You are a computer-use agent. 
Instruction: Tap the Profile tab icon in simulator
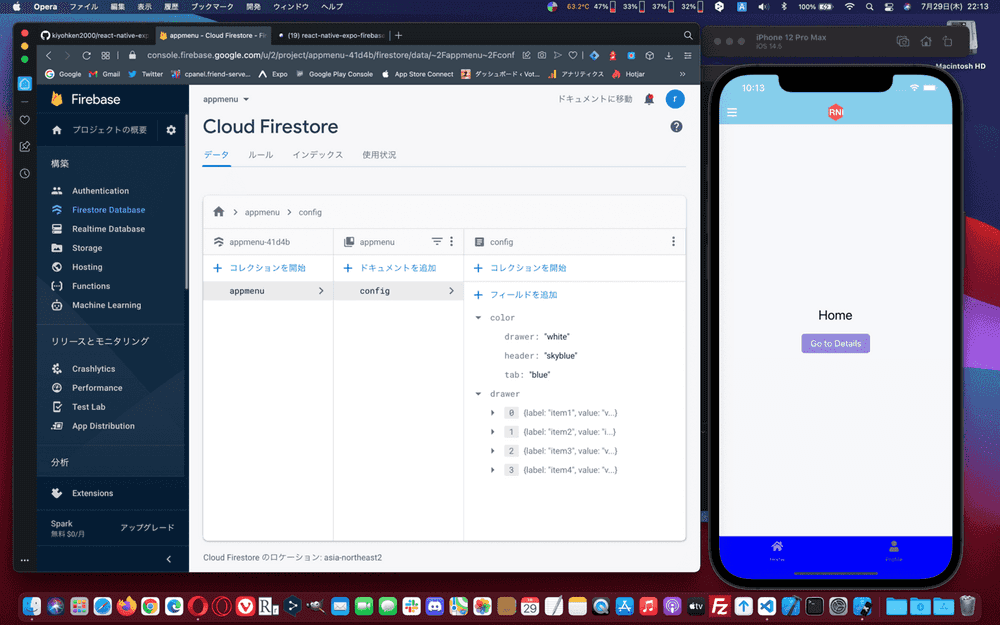tap(893, 547)
